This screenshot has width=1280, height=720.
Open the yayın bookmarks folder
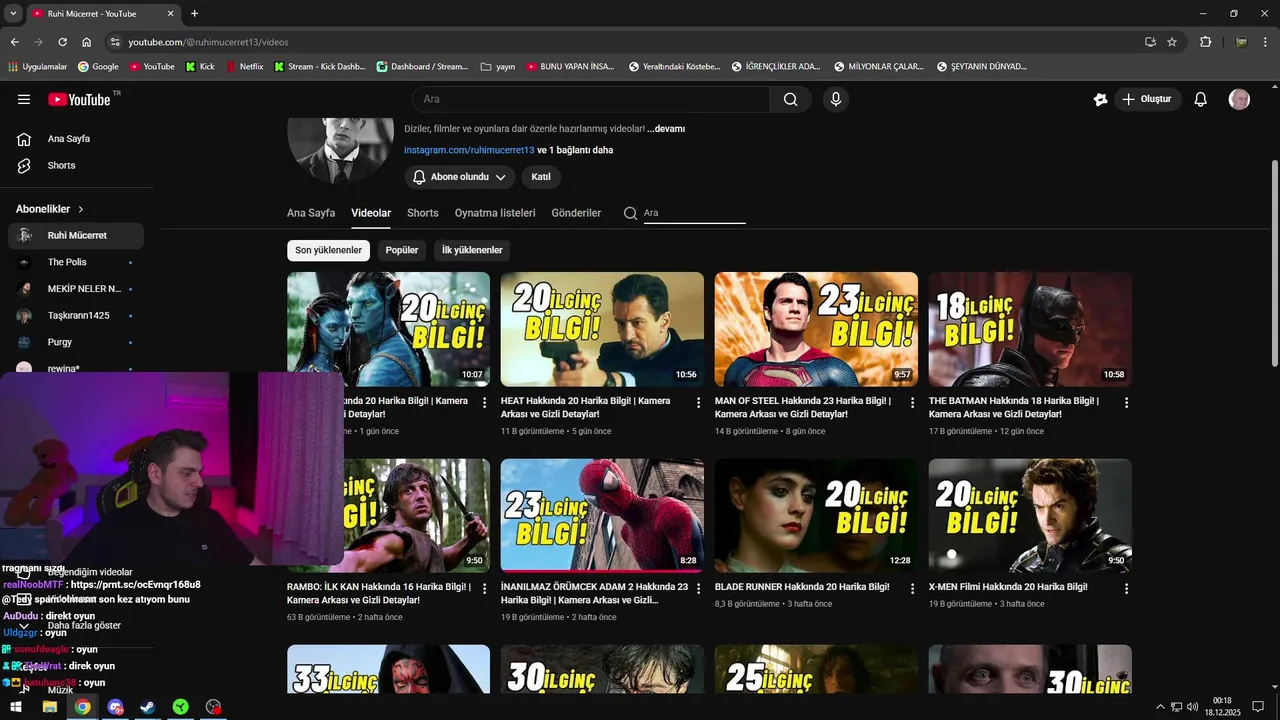[x=497, y=67]
